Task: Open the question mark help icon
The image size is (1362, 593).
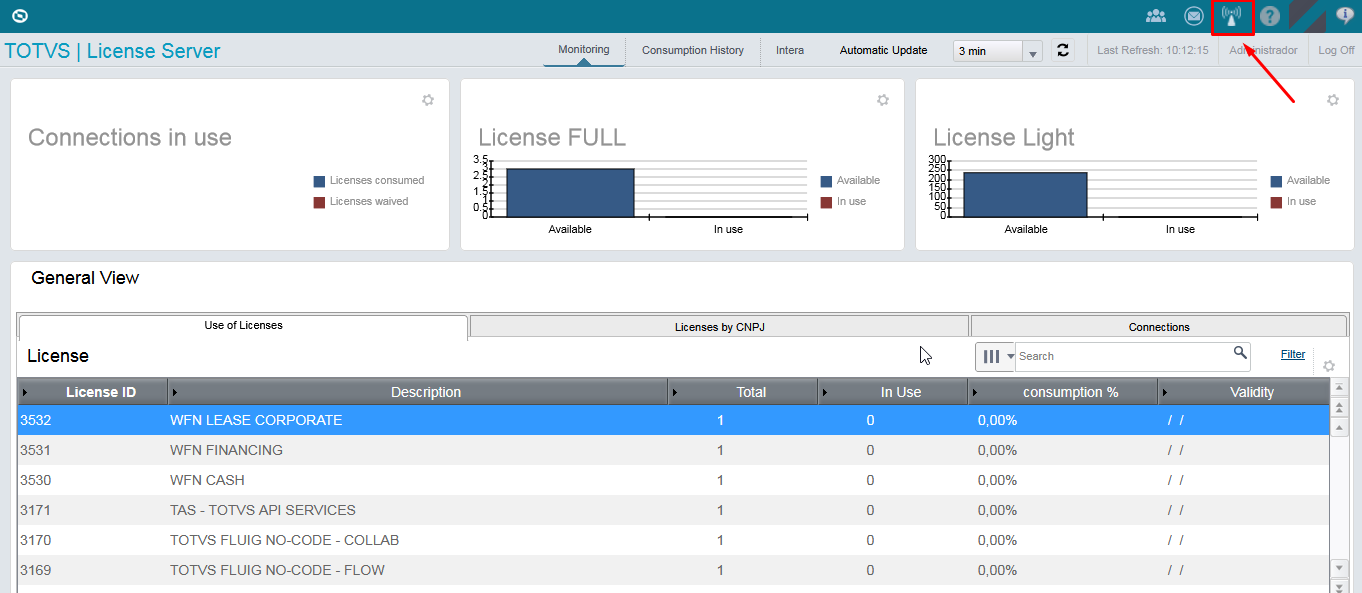Action: (x=1270, y=17)
